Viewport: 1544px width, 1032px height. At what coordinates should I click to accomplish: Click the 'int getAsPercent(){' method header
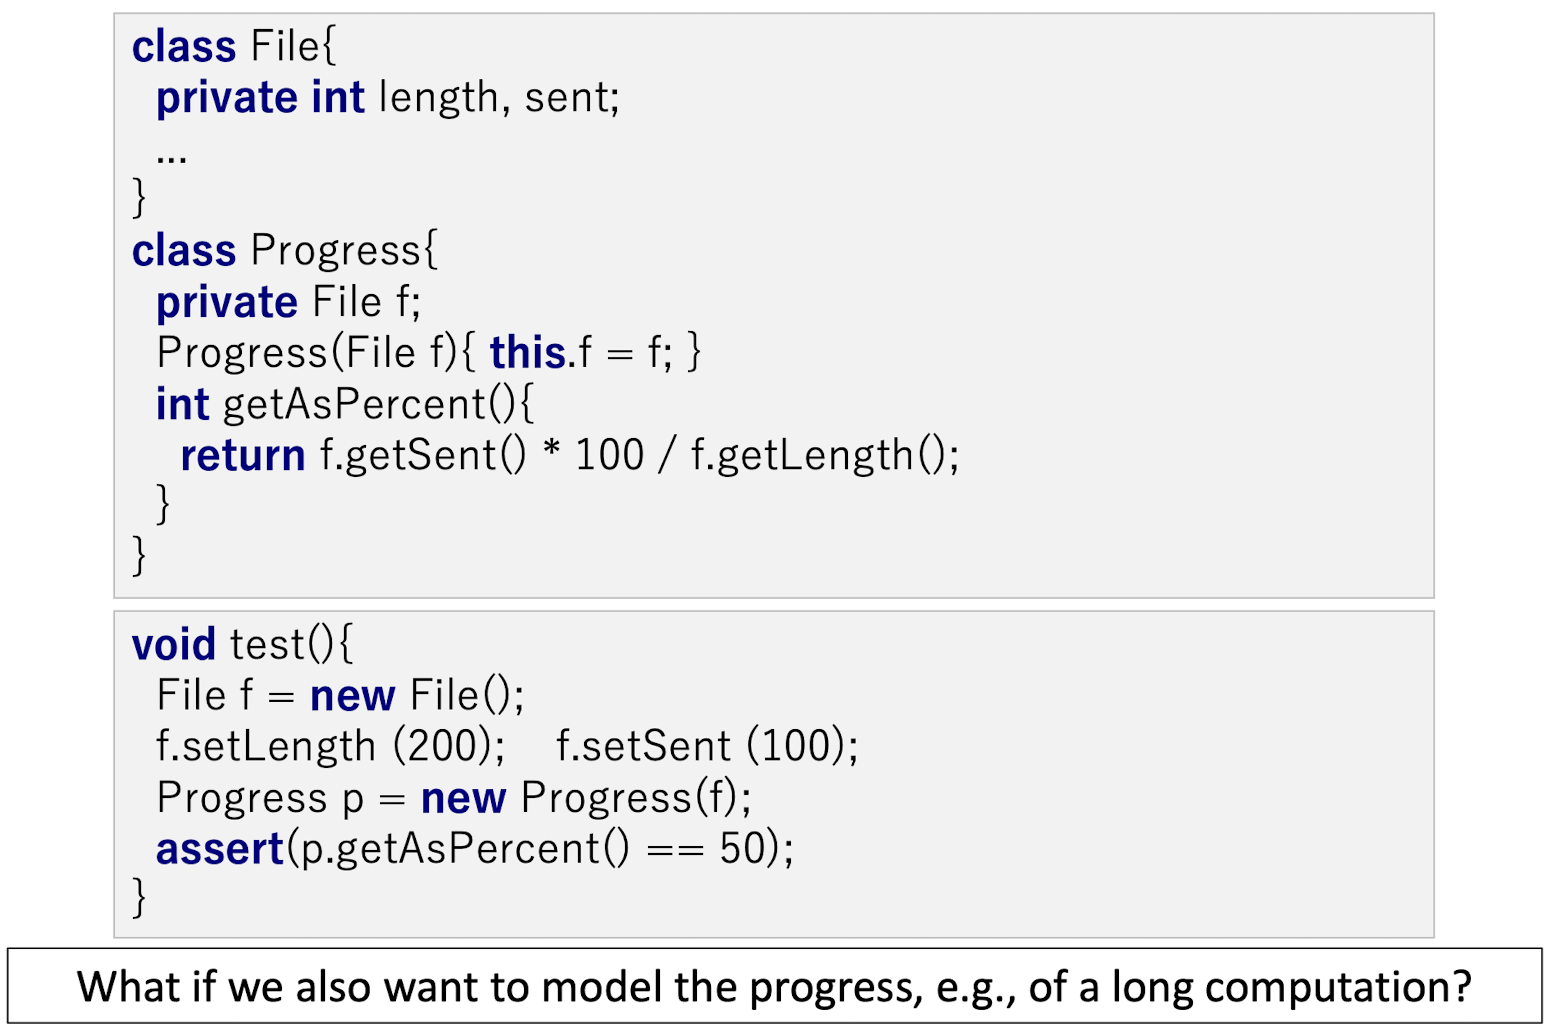coord(345,404)
